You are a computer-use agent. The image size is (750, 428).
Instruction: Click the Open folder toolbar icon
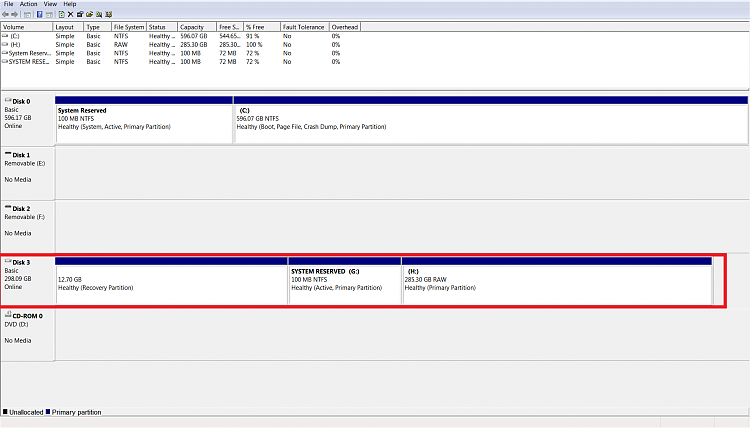coord(89,14)
